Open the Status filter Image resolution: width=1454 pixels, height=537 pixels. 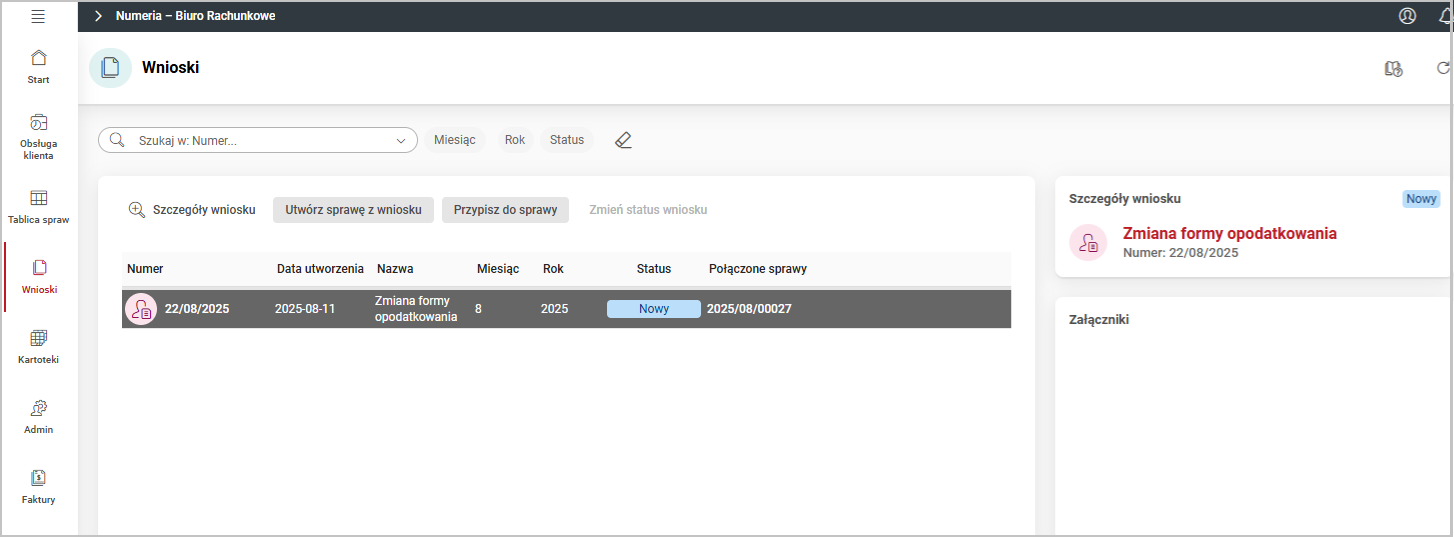tap(567, 140)
